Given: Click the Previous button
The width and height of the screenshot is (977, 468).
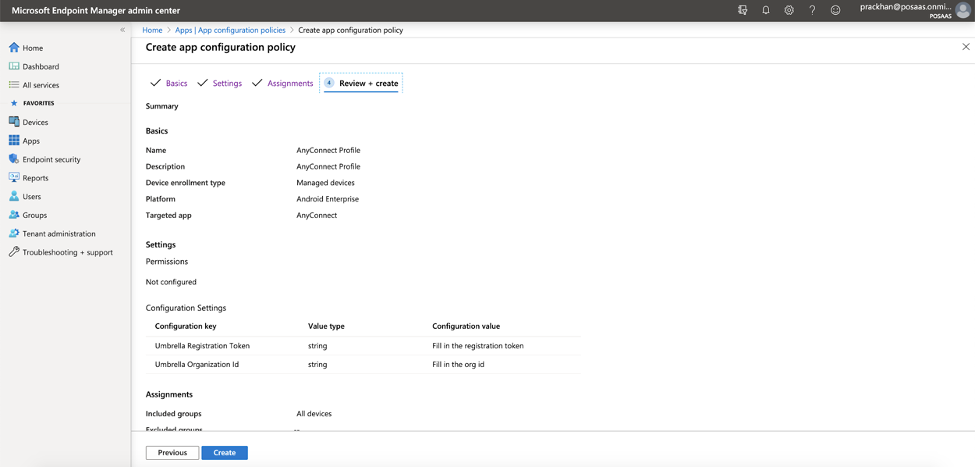Looking at the screenshot, I should click(x=173, y=453).
